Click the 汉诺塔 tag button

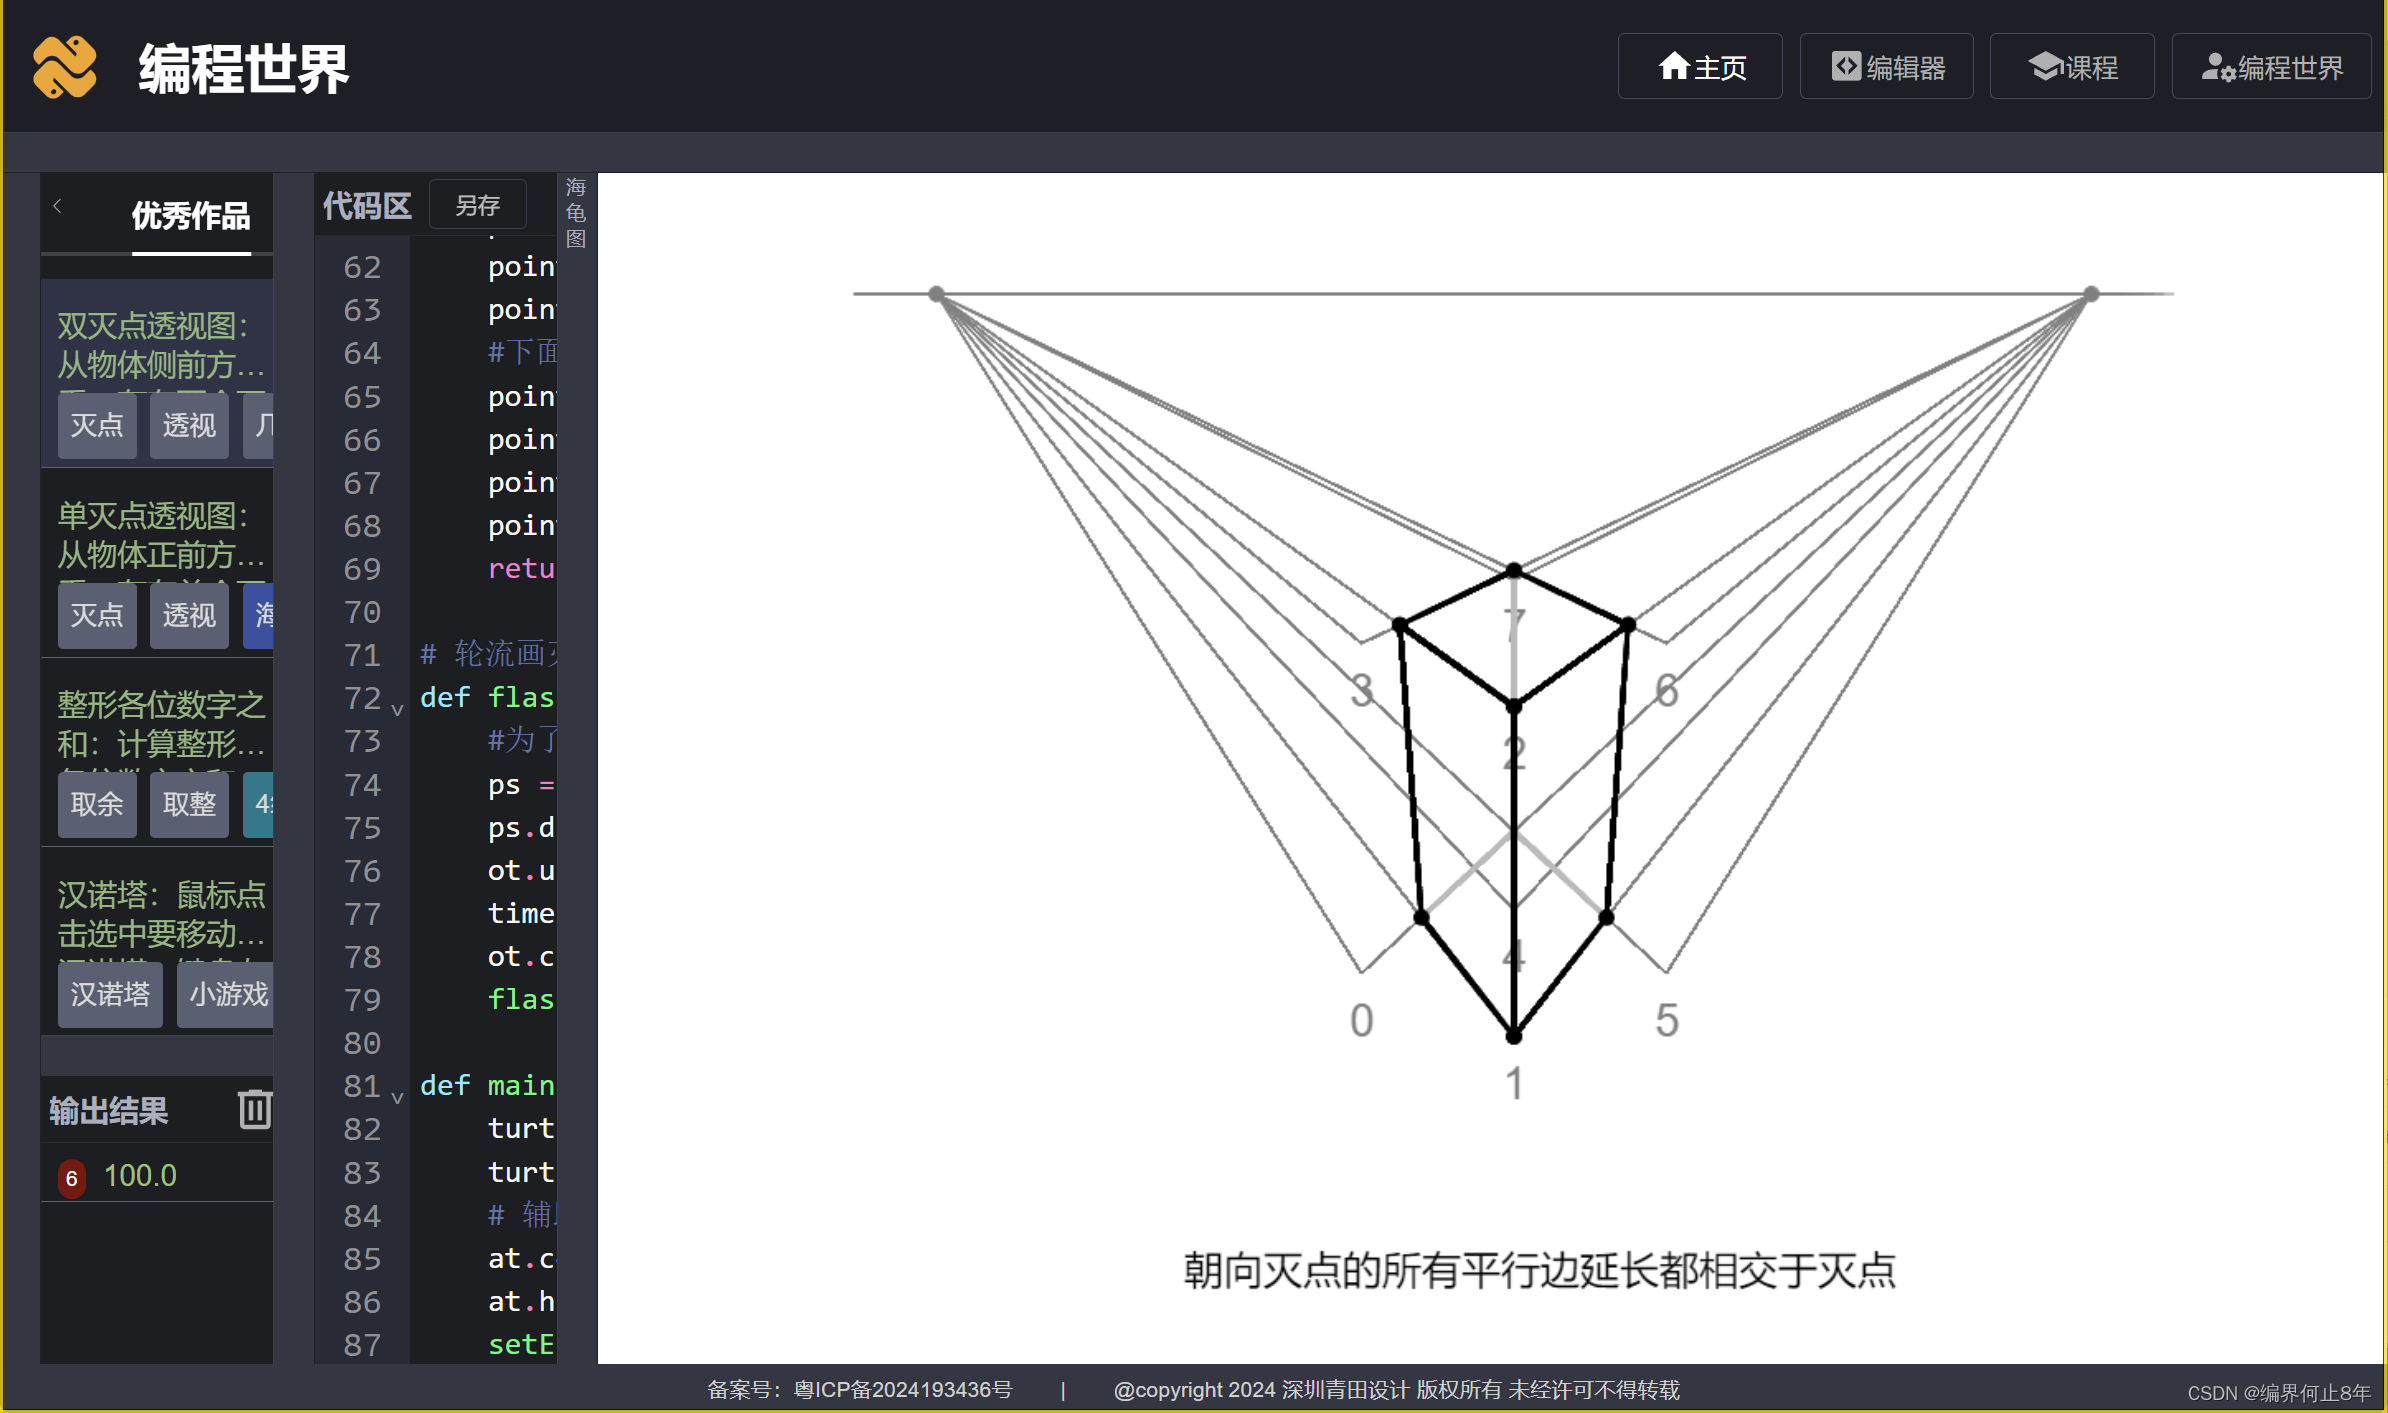[110, 995]
